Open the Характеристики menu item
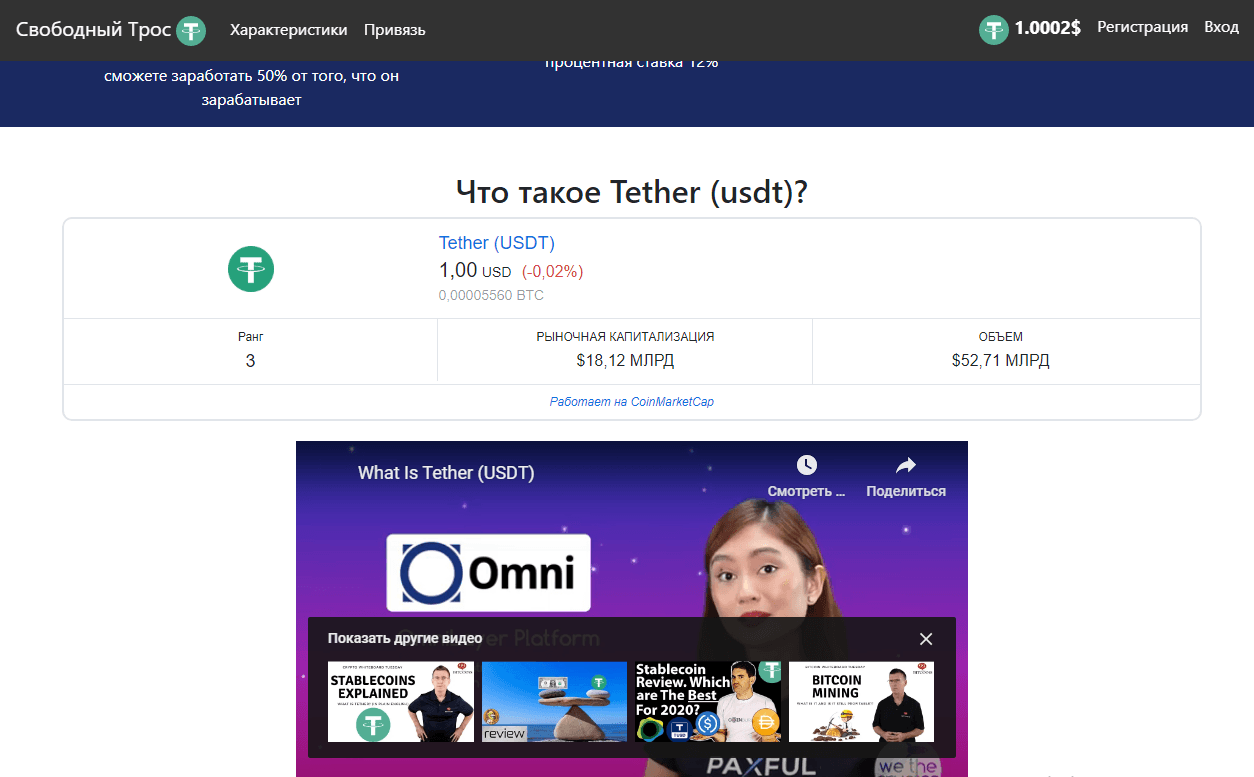Image resolution: width=1254 pixels, height=777 pixels. click(x=288, y=30)
